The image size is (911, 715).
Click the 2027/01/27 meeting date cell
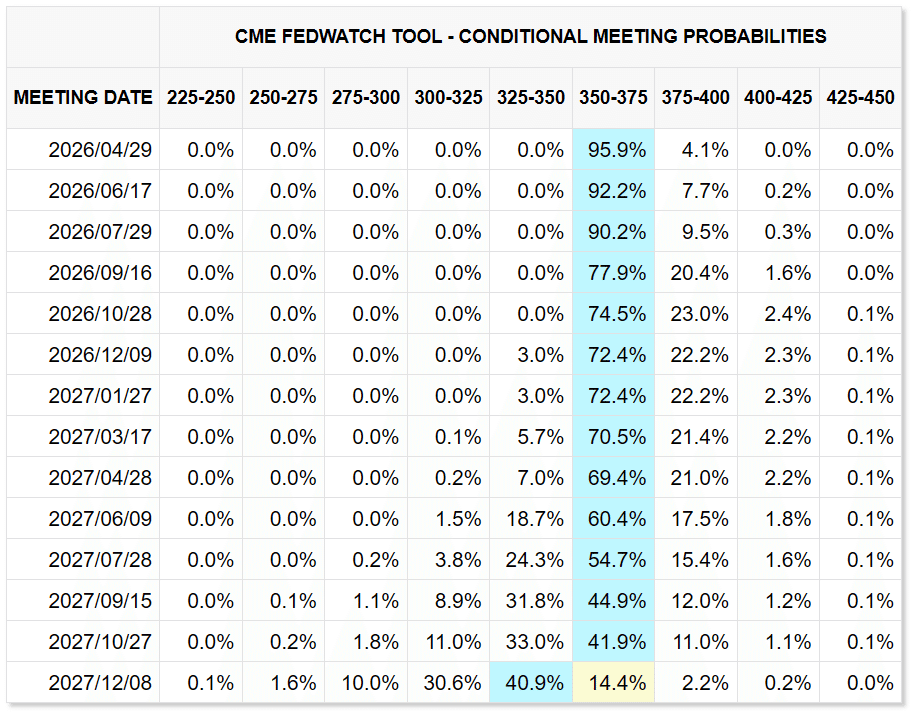(x=100, y=396)
